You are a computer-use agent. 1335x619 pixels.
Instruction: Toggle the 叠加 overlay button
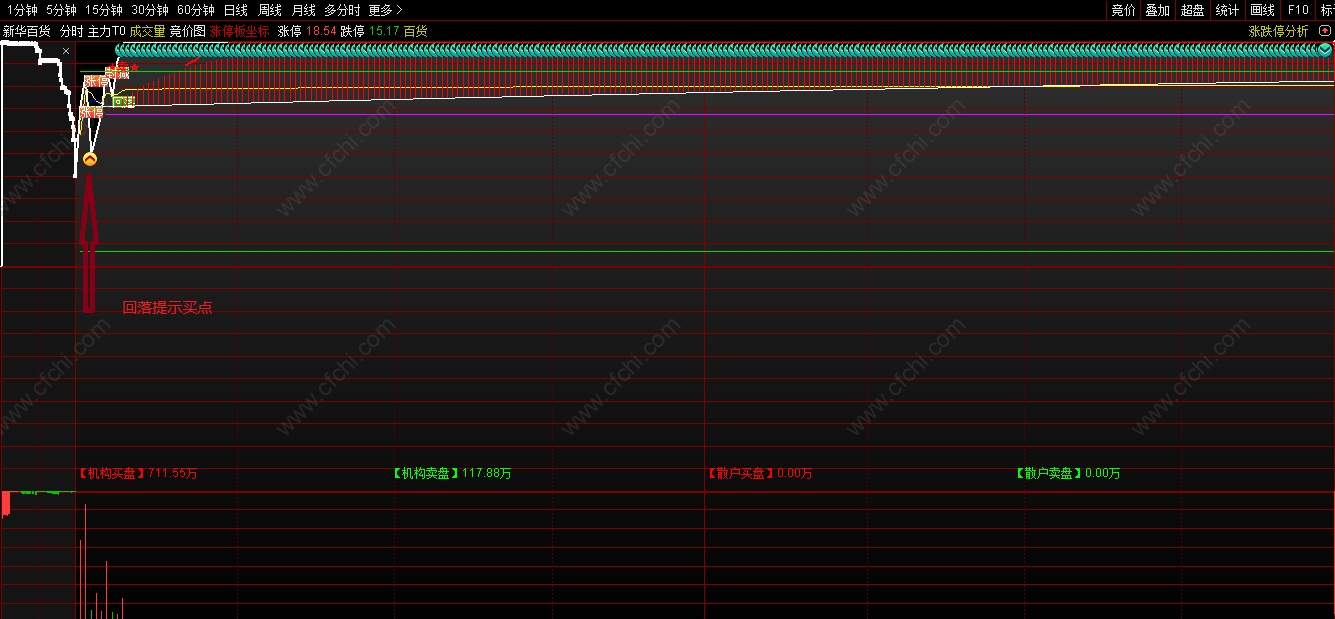pyautogui.click(x=1157, y=10)
